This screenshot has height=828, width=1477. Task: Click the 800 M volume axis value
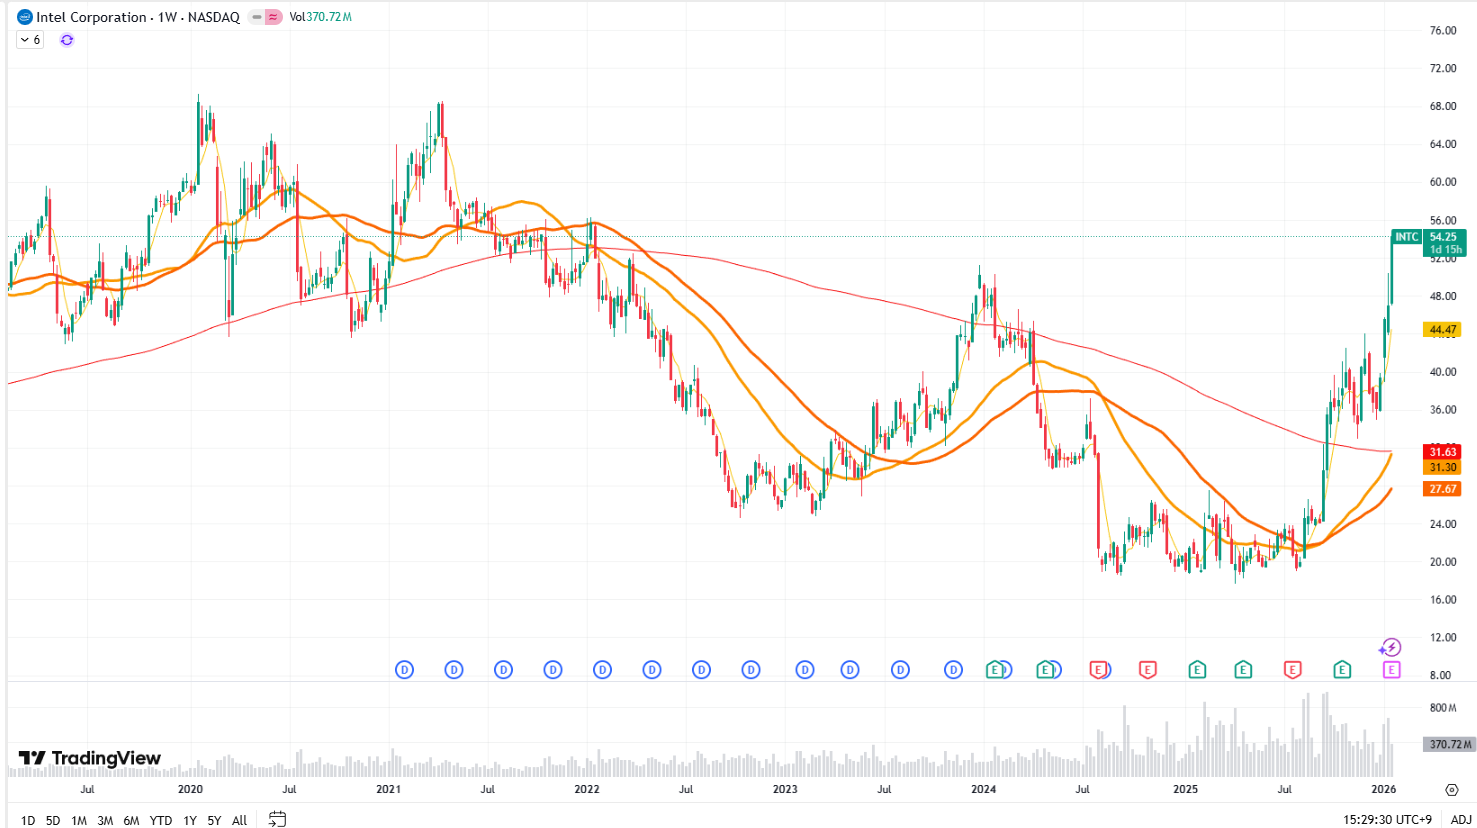coord(1443,708)
